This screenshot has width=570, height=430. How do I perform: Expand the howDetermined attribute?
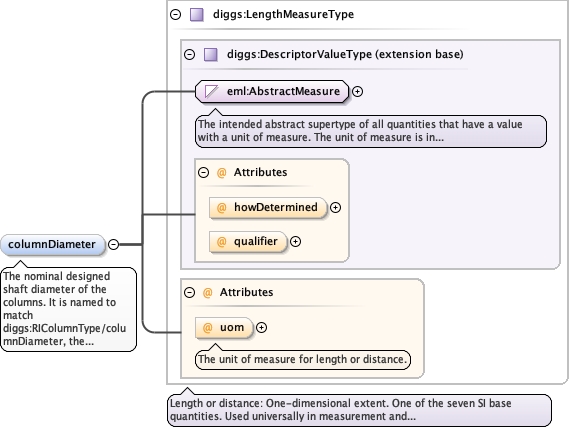[x=335, y=208]
